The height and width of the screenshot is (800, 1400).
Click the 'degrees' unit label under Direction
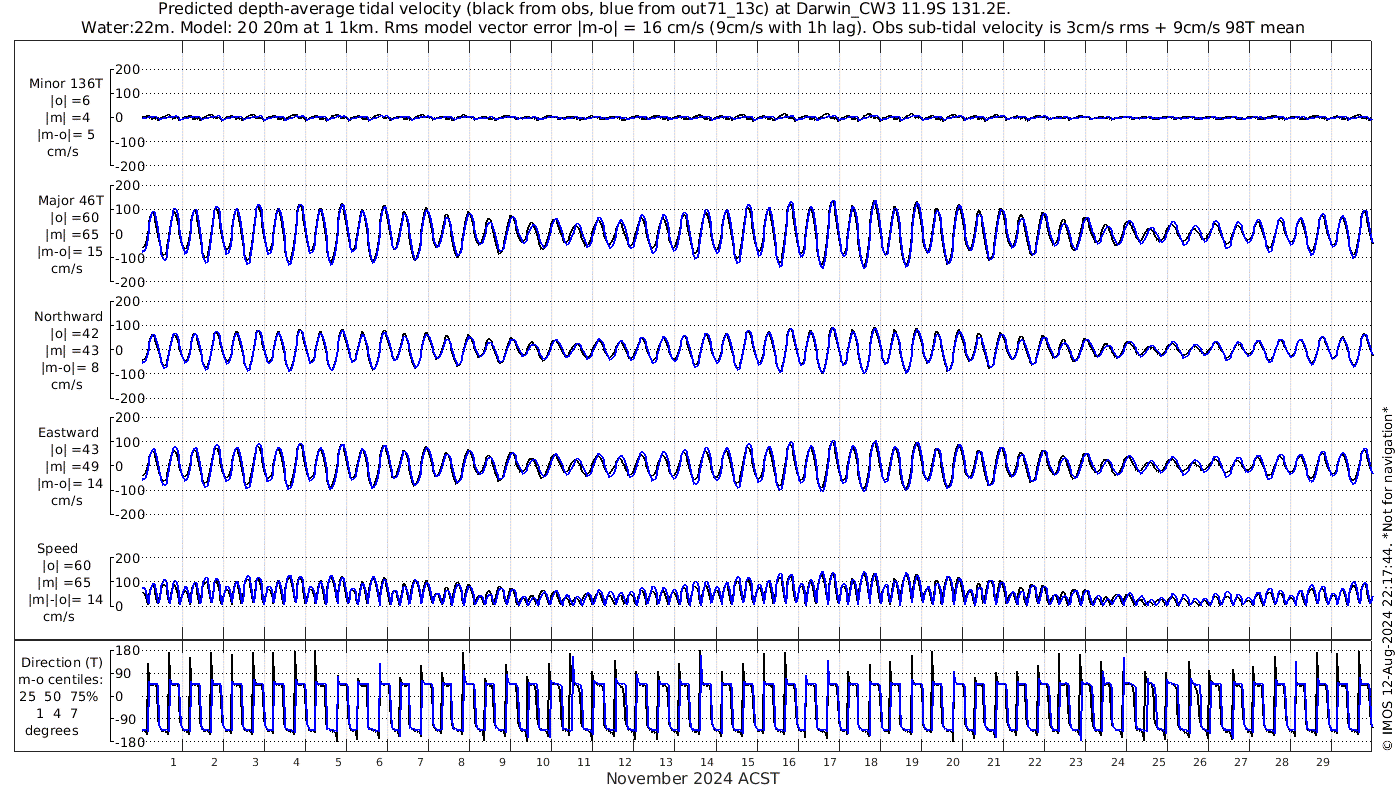coord(52,730)
